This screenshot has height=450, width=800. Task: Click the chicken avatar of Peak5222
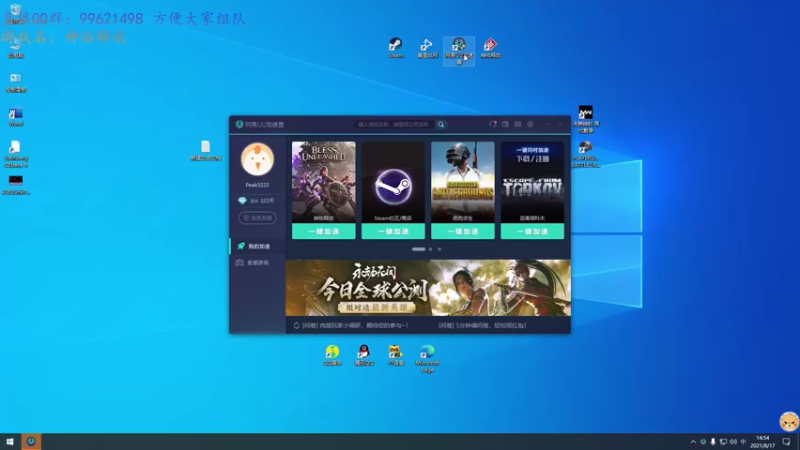point(257,159)
